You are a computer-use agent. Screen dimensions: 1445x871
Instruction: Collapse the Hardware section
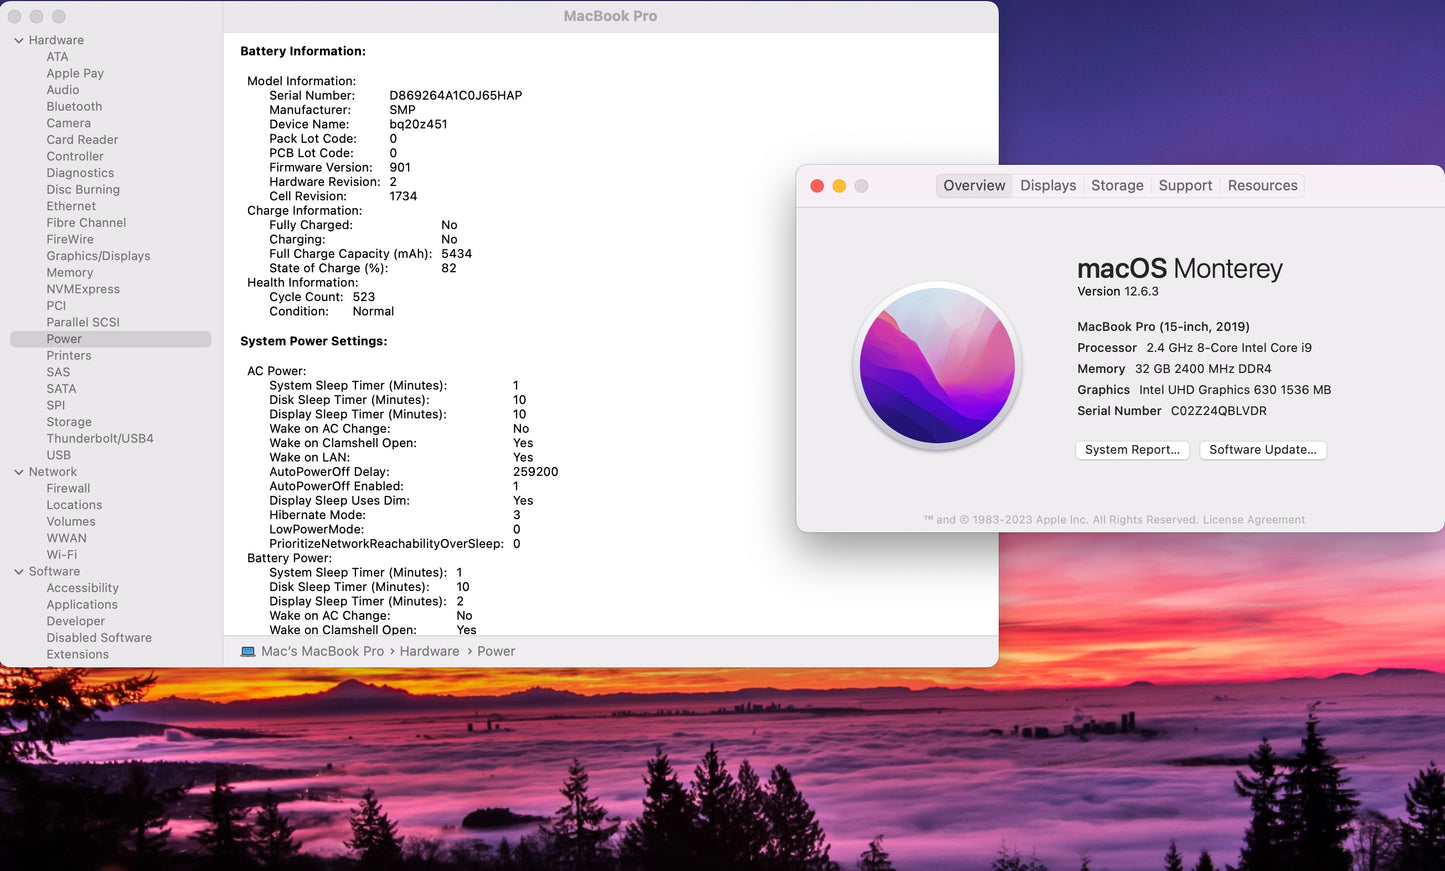[x=17, y=40]
